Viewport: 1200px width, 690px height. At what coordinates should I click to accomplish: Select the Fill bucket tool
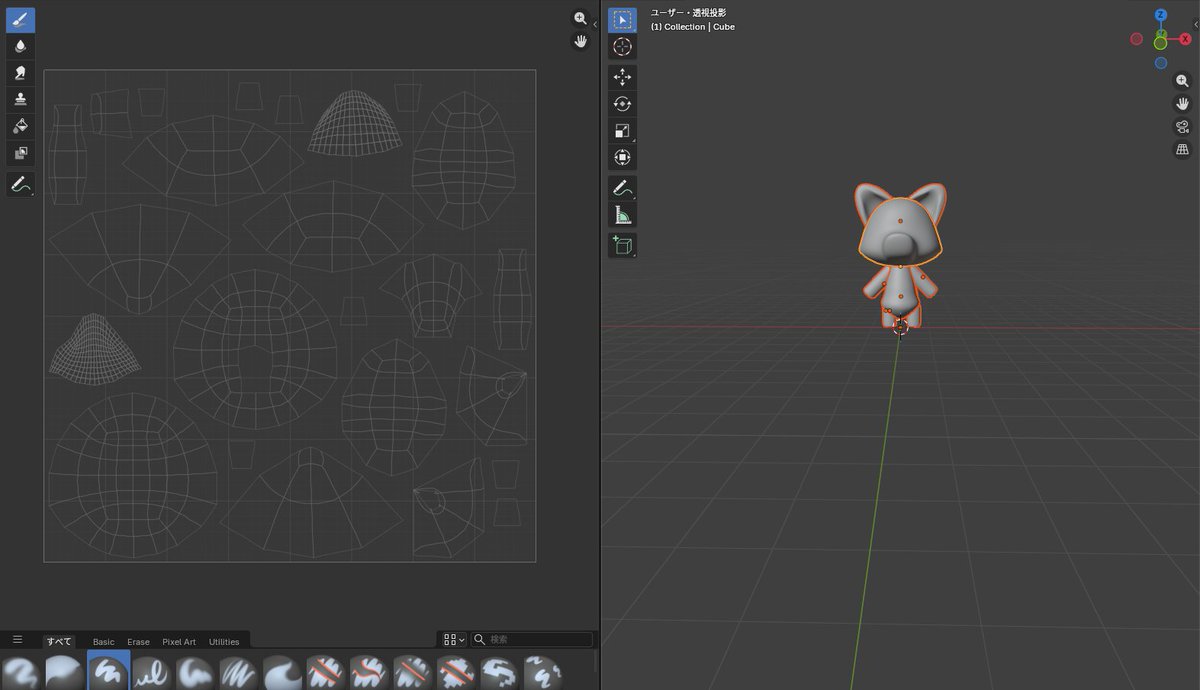[21, 126]
